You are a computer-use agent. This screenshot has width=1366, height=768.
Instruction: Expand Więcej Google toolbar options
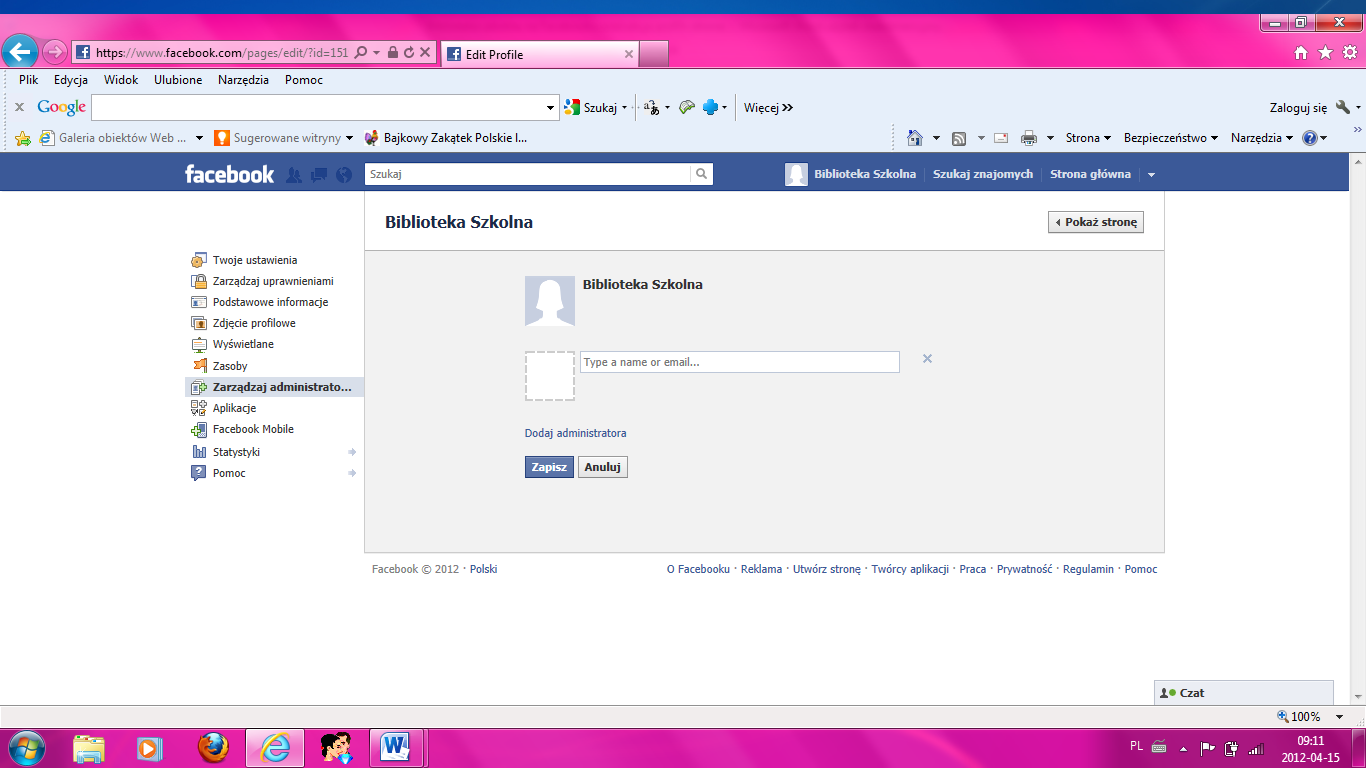(x=768, y=107)
